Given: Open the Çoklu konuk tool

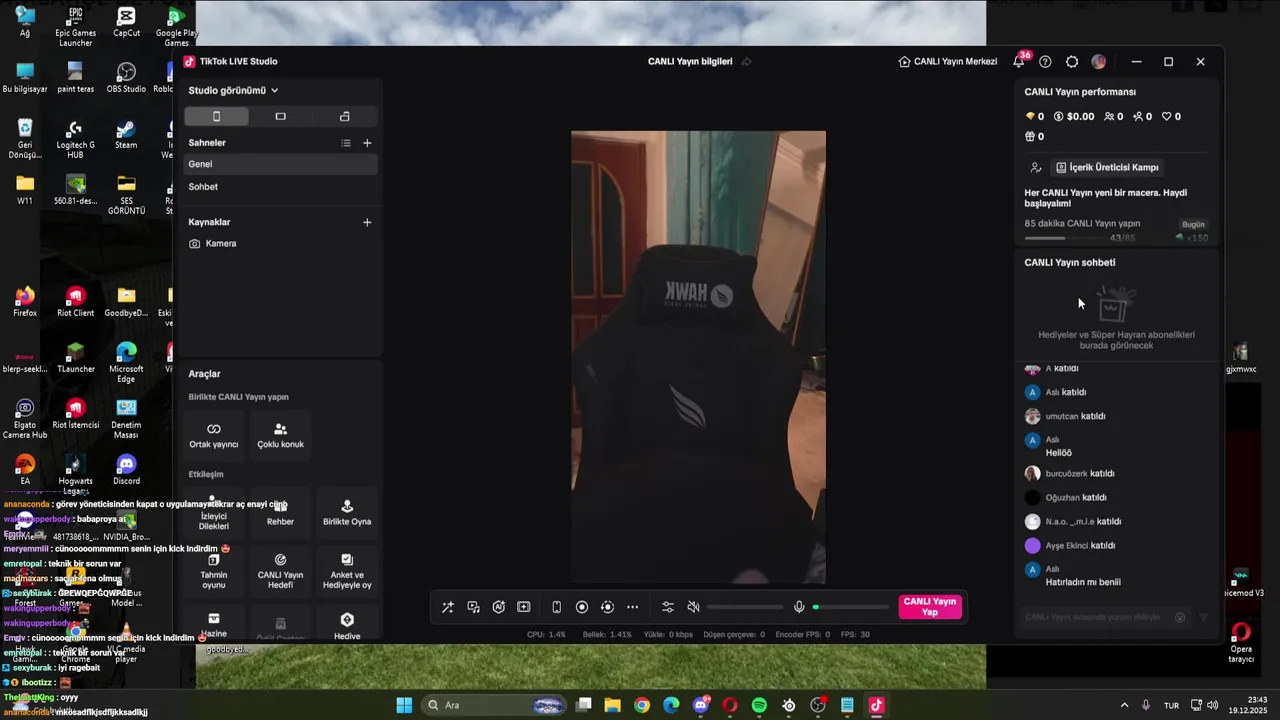Looking at the screenshot, I should [x=280, y=436].
